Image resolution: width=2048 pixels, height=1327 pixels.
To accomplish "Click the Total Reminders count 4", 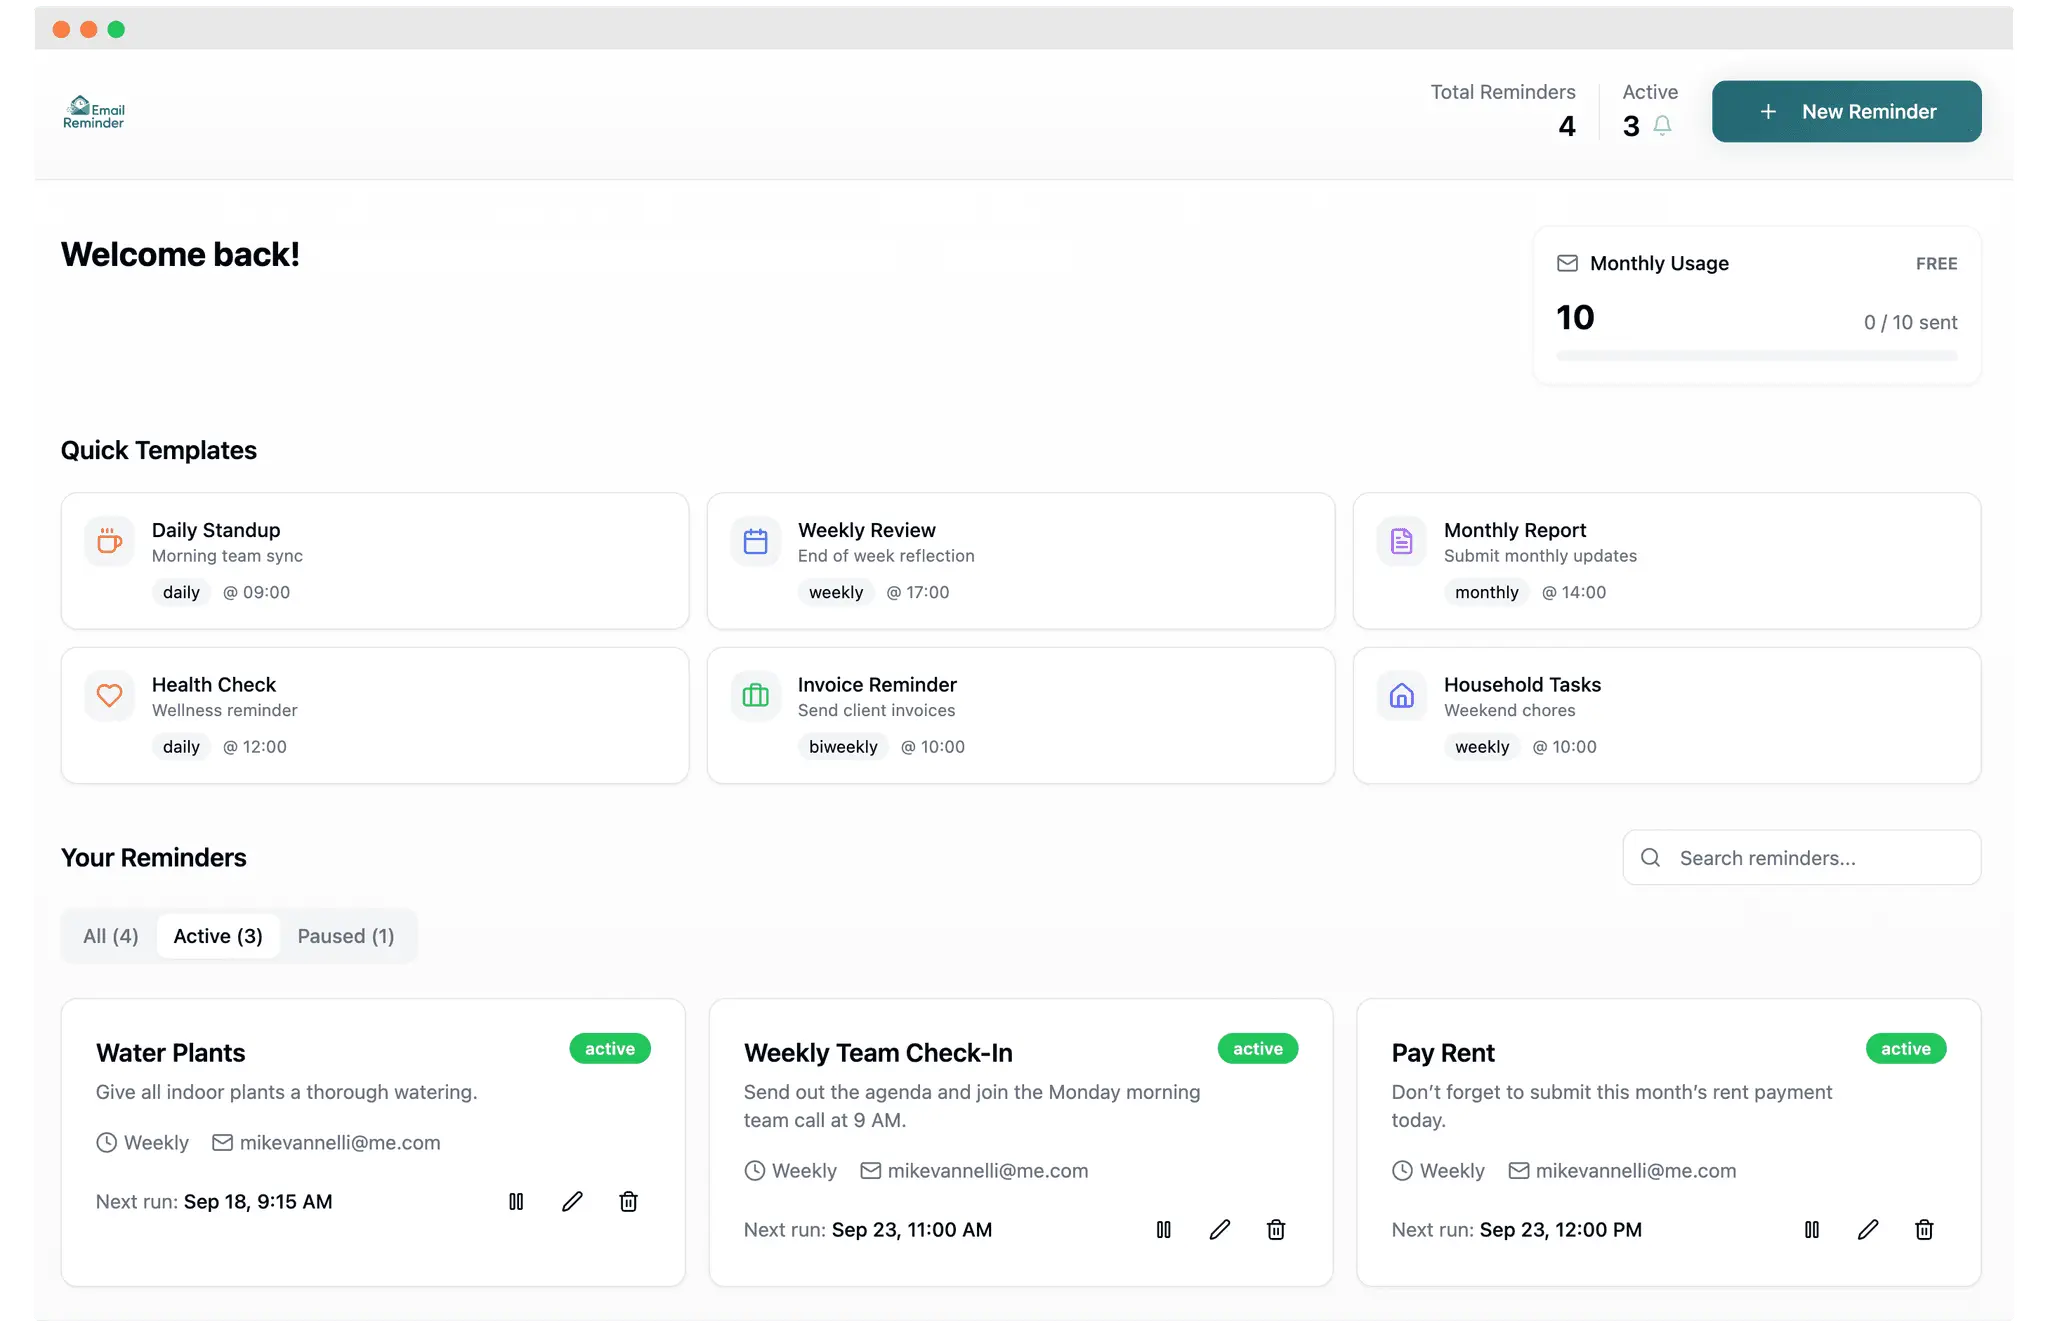I will tap(1567, 127).
